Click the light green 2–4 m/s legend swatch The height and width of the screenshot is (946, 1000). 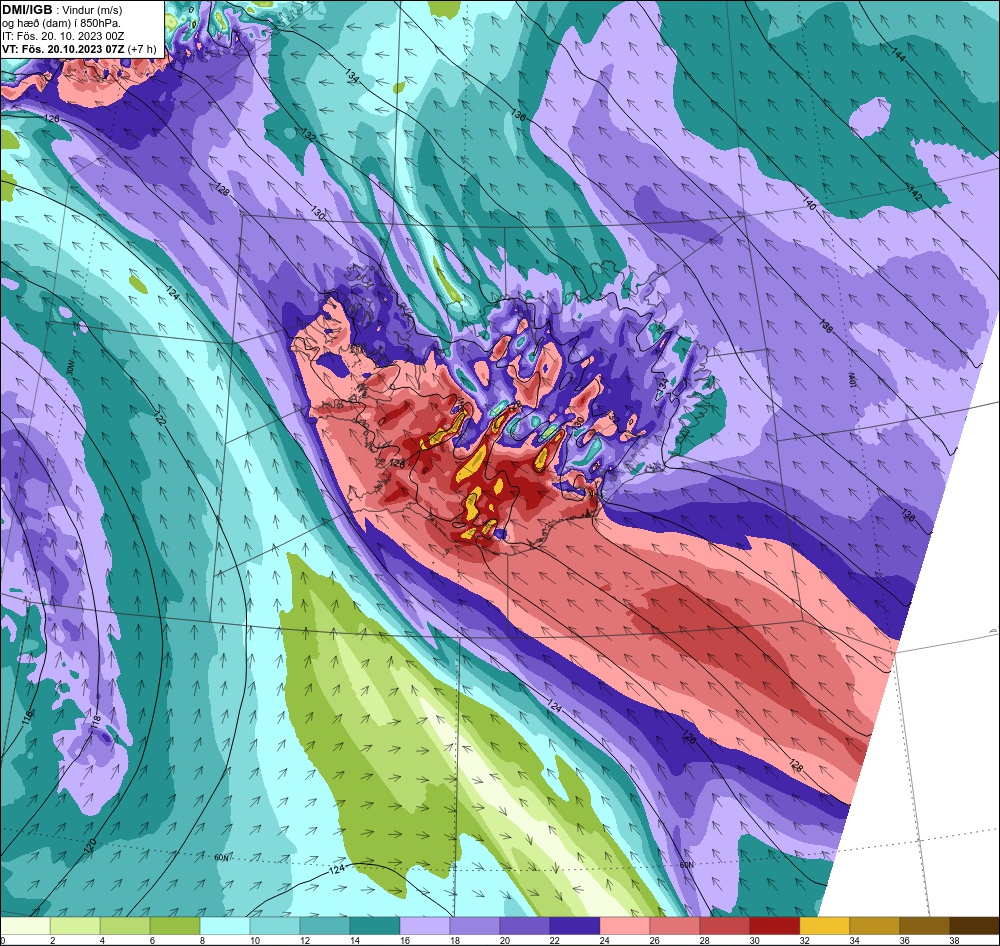click(75, 926)
